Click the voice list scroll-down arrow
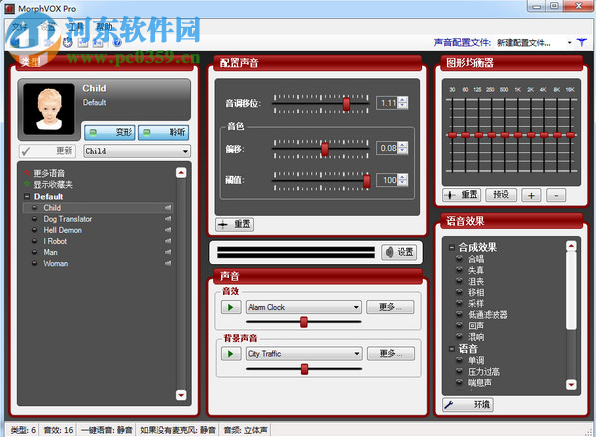 pyautogui.click(x=181, y=395)
